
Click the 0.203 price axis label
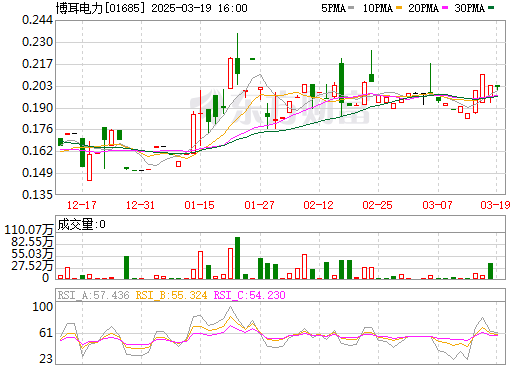(x=37, y=86)
